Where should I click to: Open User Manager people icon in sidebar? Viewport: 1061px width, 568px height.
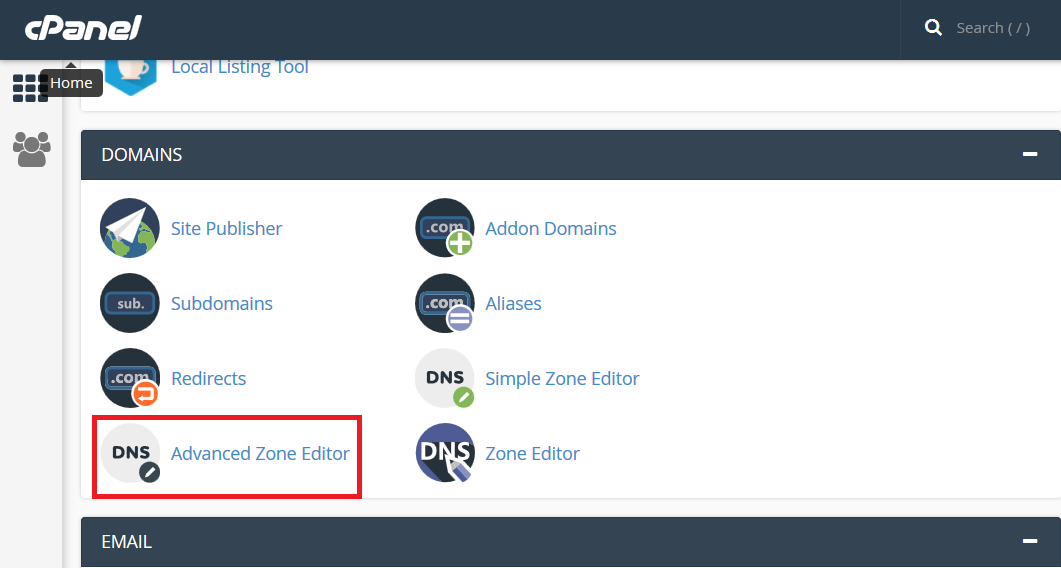31,149
